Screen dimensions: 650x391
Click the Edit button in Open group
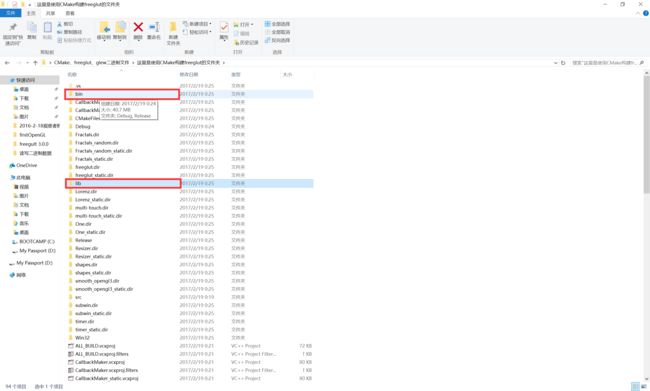[x=242, y=34]
